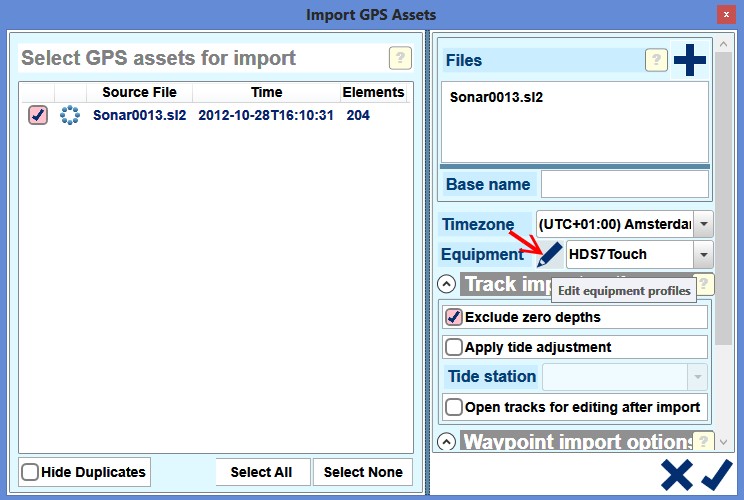Click the pencil icon to edit equipment profiles
This screenshot has width=744, height=500.
549,255
